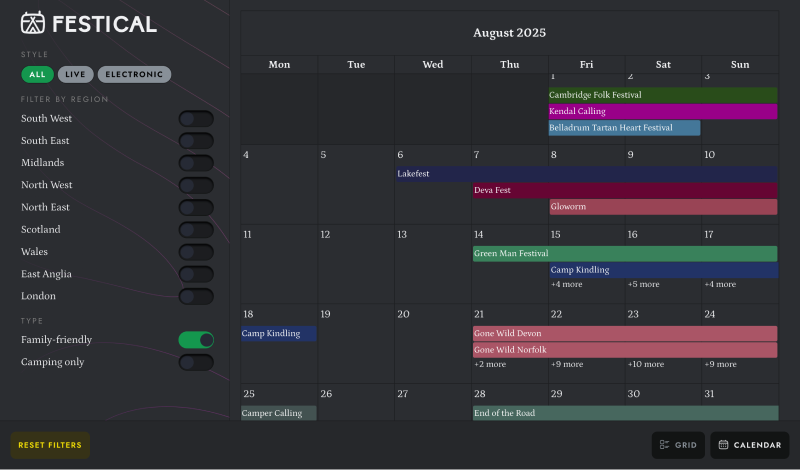Expand +5 more events on August 16
The width and height of the screenshot is (800, 470).
pos(643,284)
